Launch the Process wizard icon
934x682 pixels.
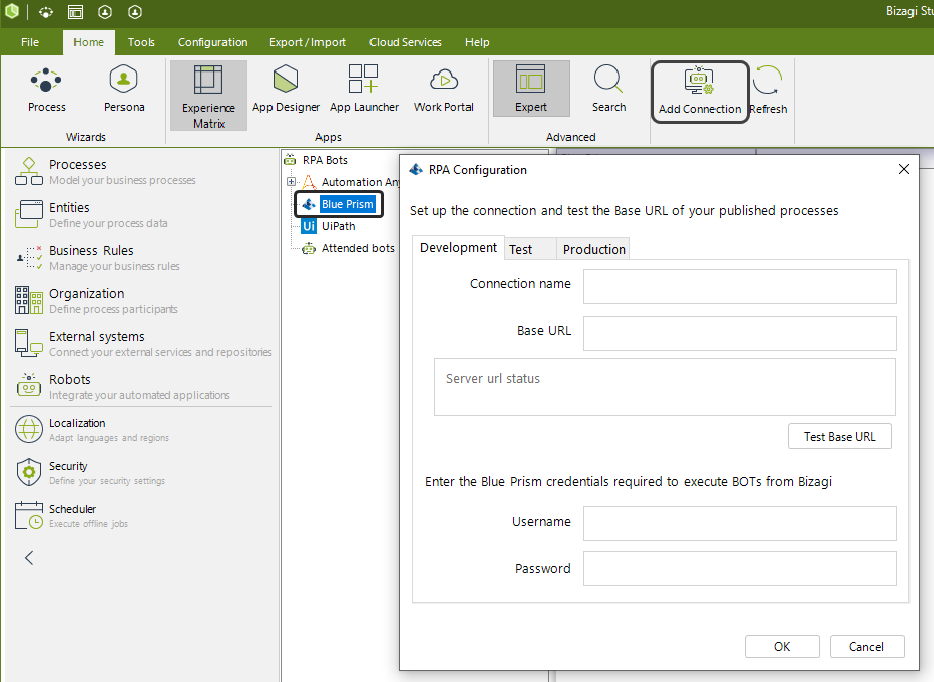pyautogui.click(x=46, y=89)
